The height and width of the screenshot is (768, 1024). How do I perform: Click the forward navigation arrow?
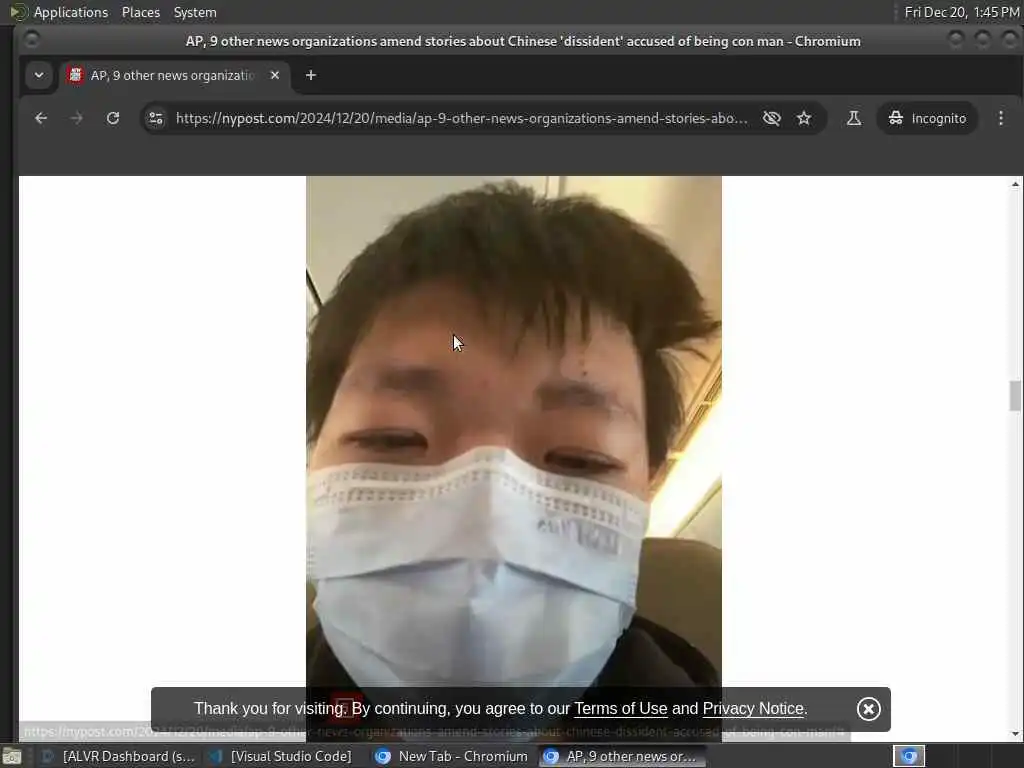(76, 118)
